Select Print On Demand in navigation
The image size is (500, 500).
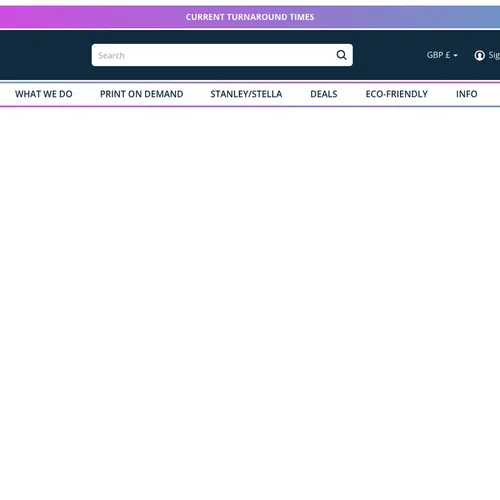point(142,94)
